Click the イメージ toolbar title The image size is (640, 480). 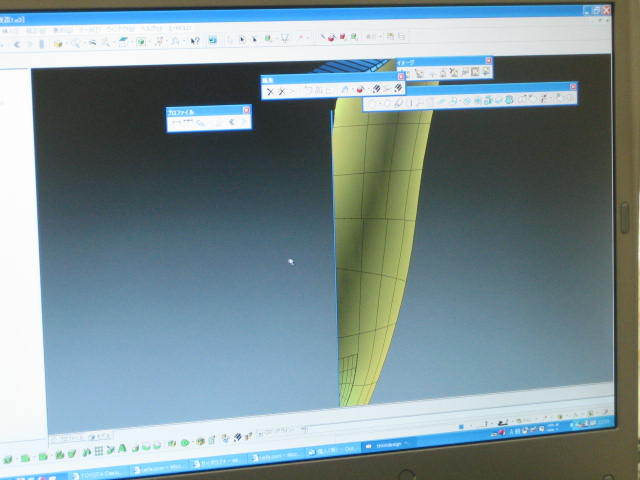coord(406,62)
